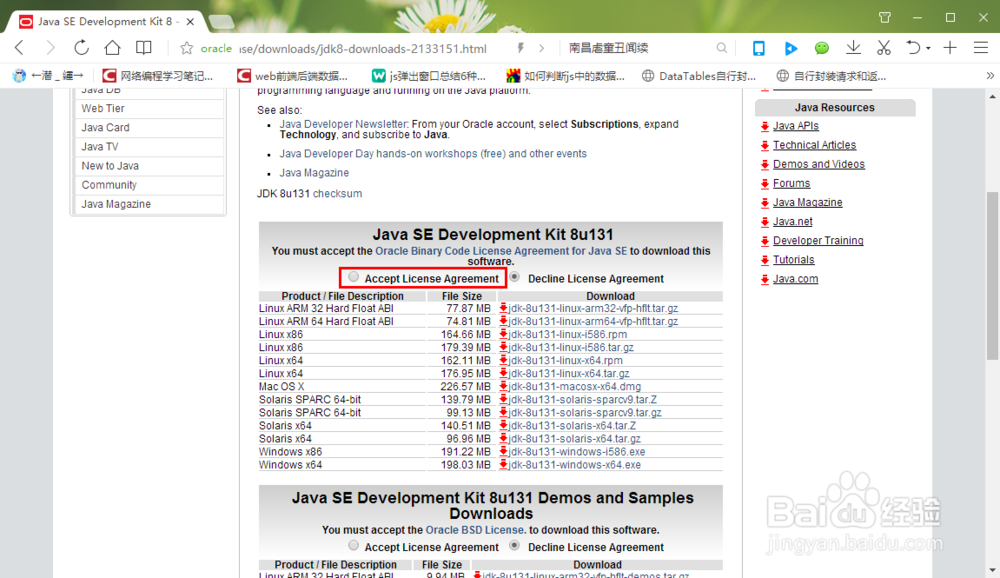Open the browser hamburger menu

coord(981,48)
